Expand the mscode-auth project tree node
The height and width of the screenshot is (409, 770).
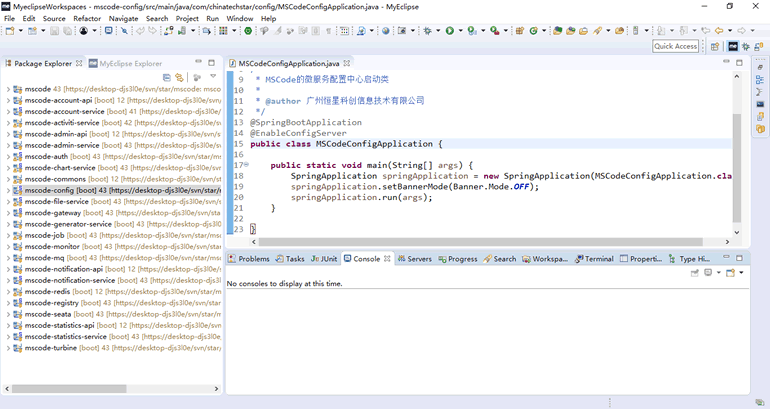click(x=8, y=157)
